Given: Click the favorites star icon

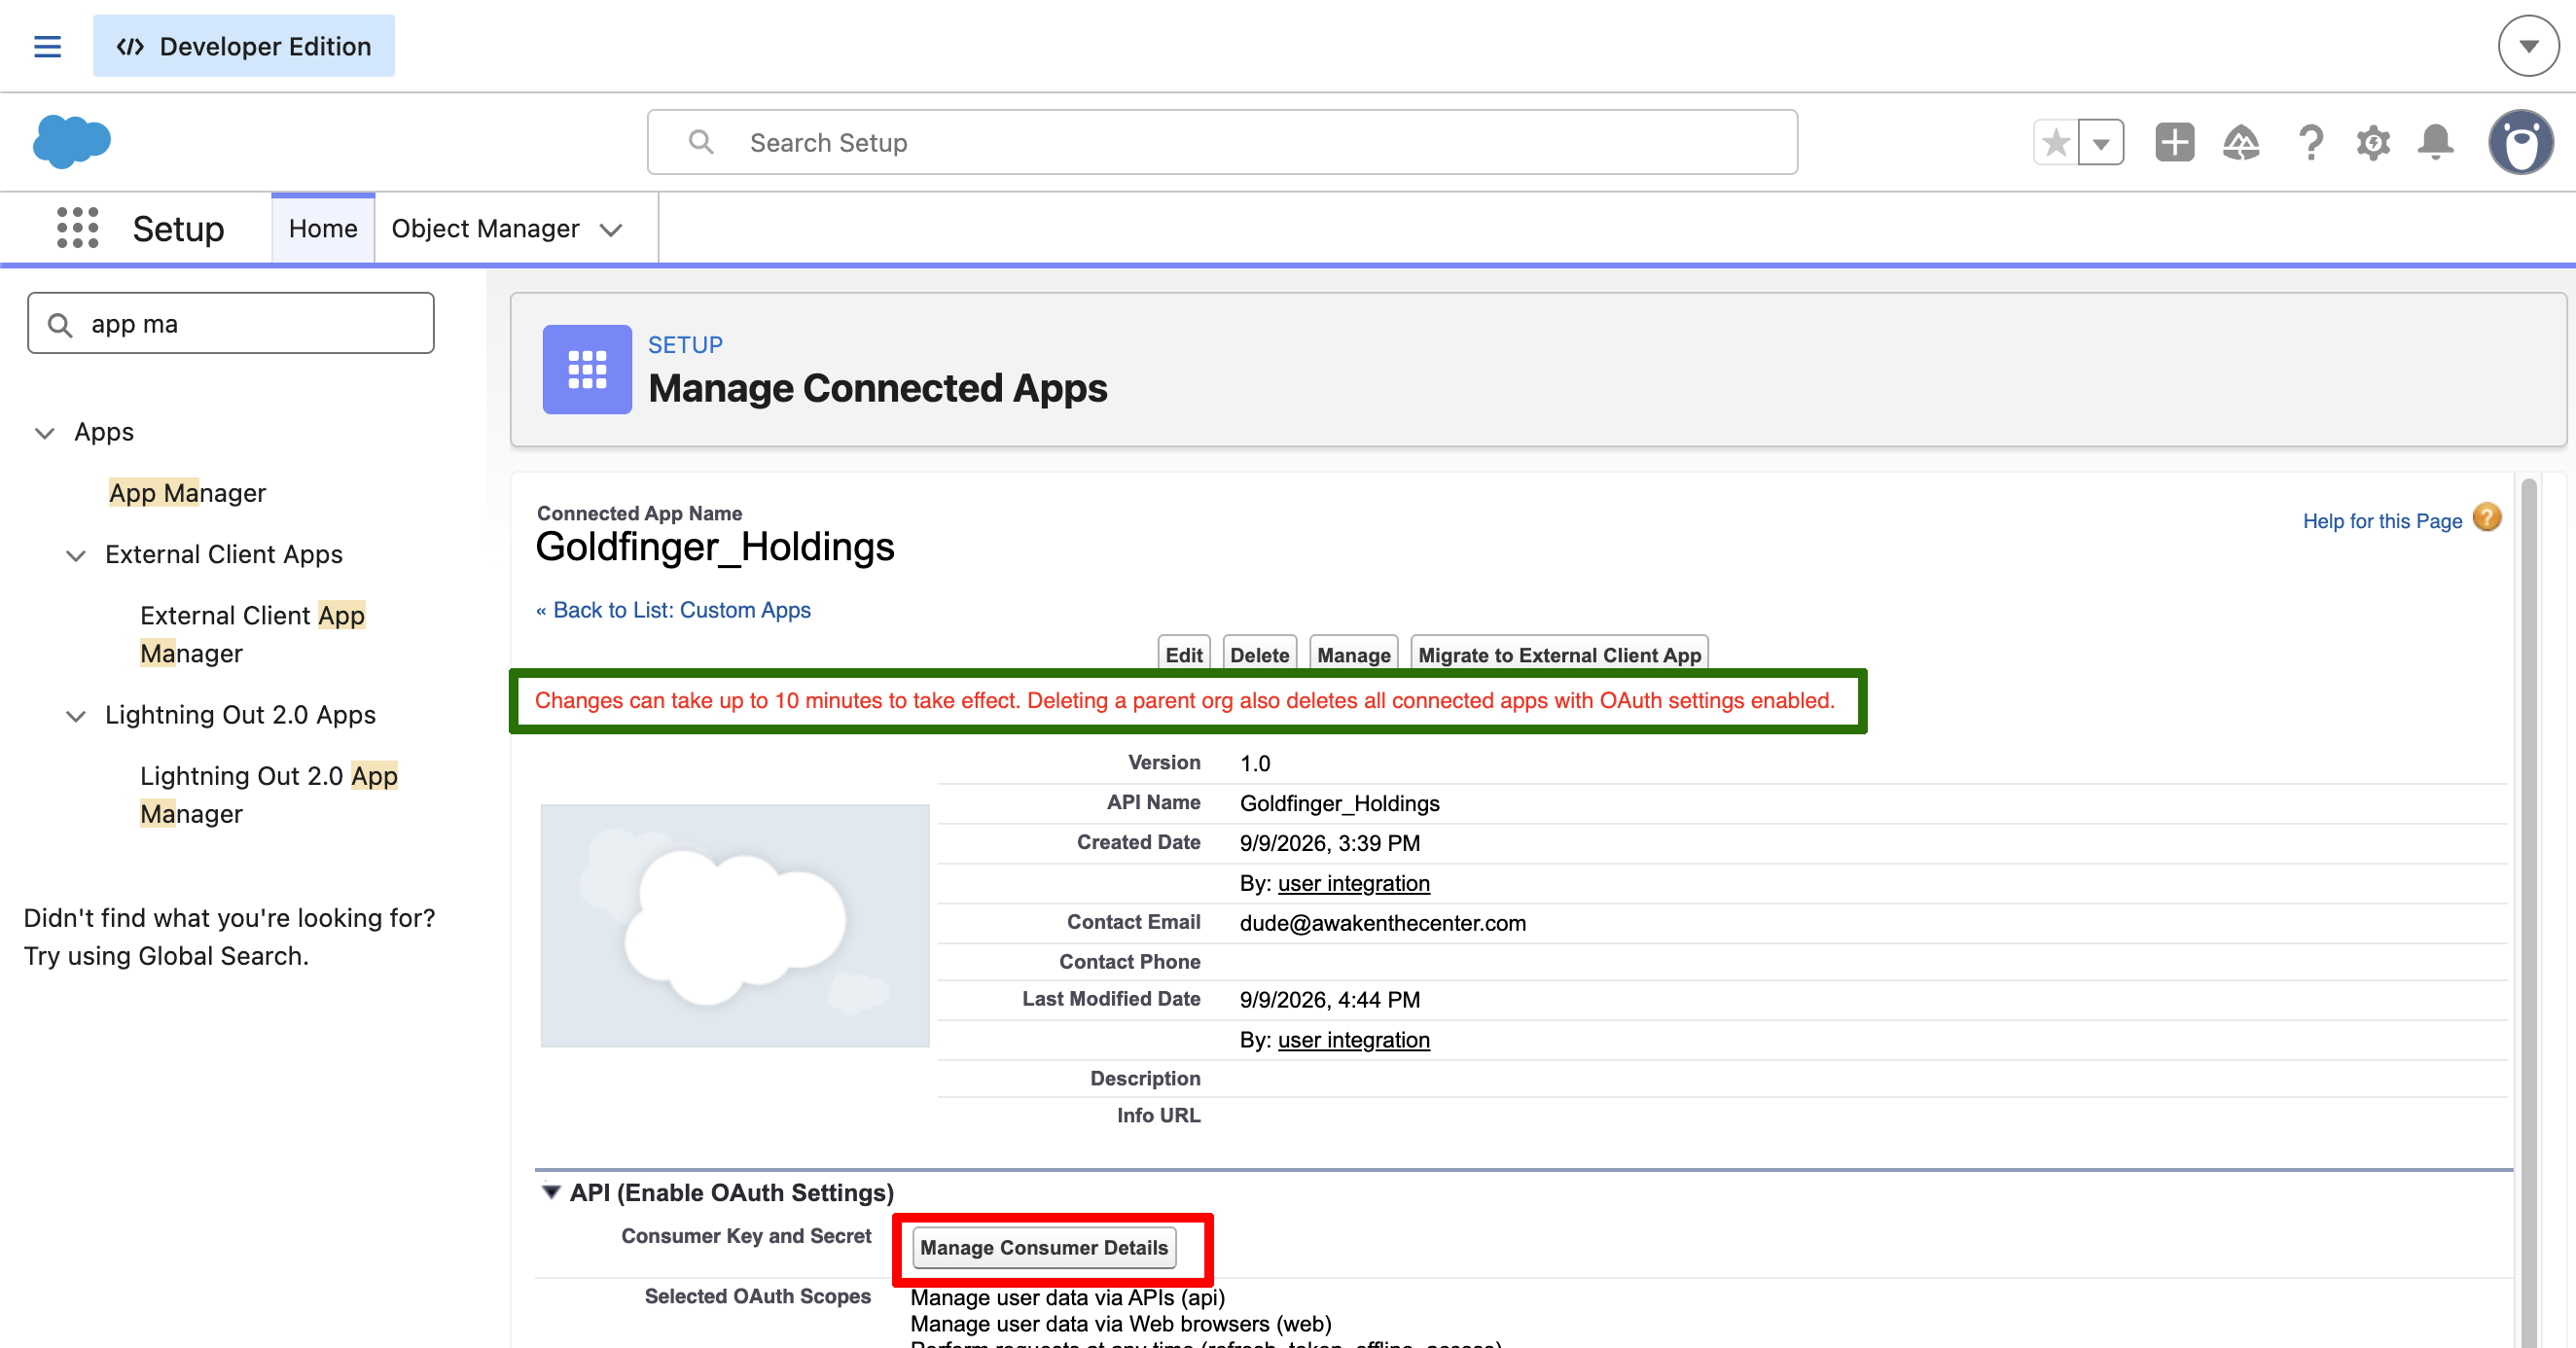Looking at the screenshot, I should click(2056, 143).
